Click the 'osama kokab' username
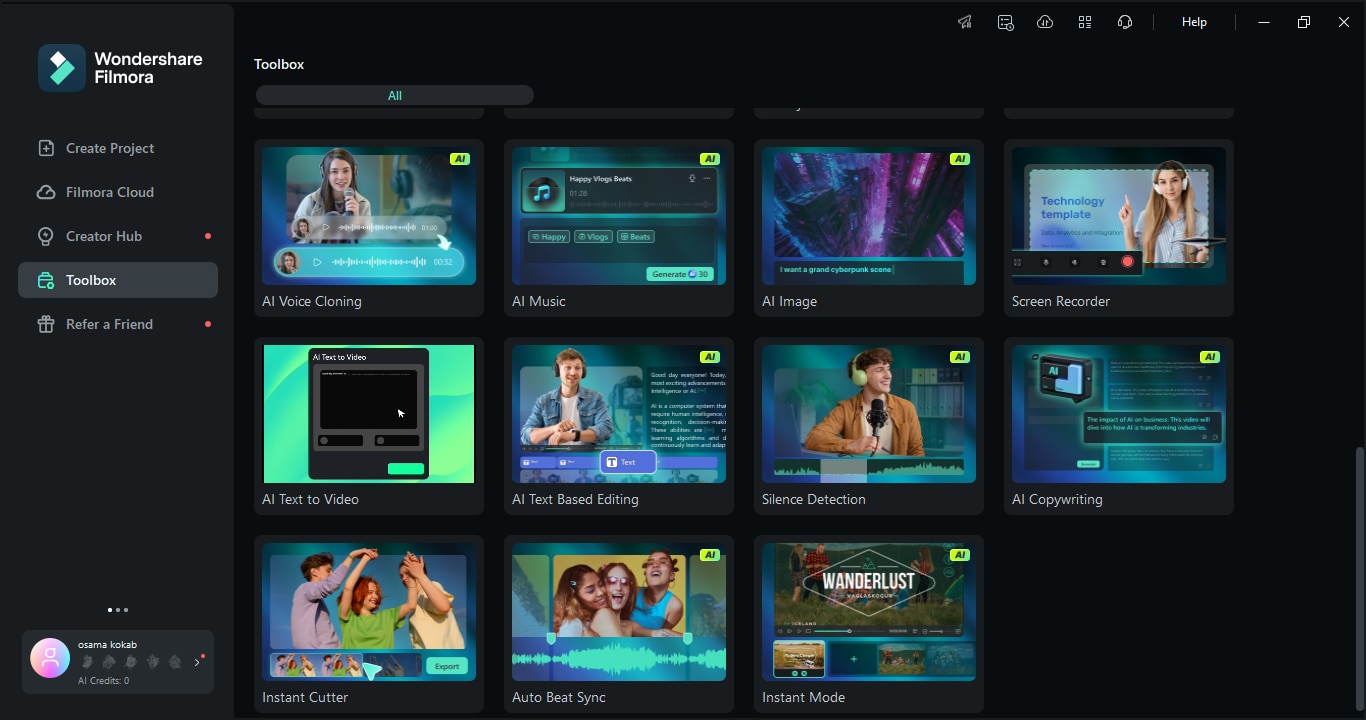 108,645
